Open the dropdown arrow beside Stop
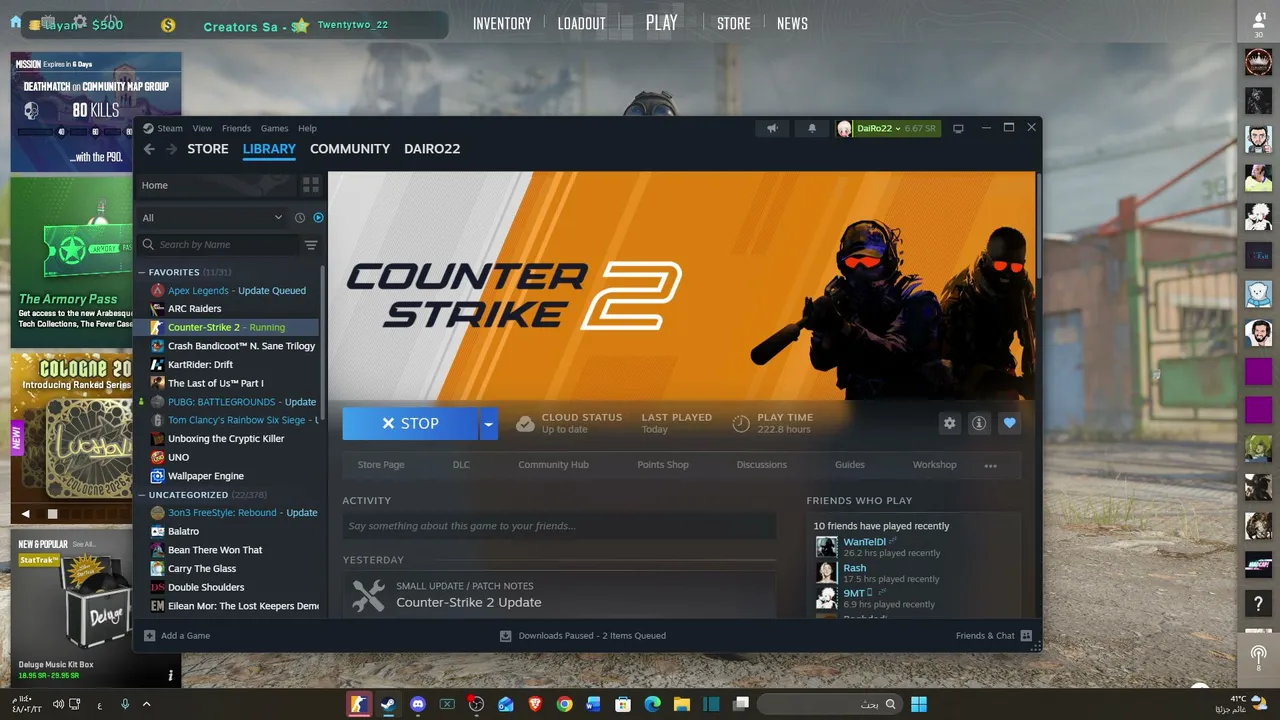The width and height of the screenshot is (1280, 720). [488, 424]
